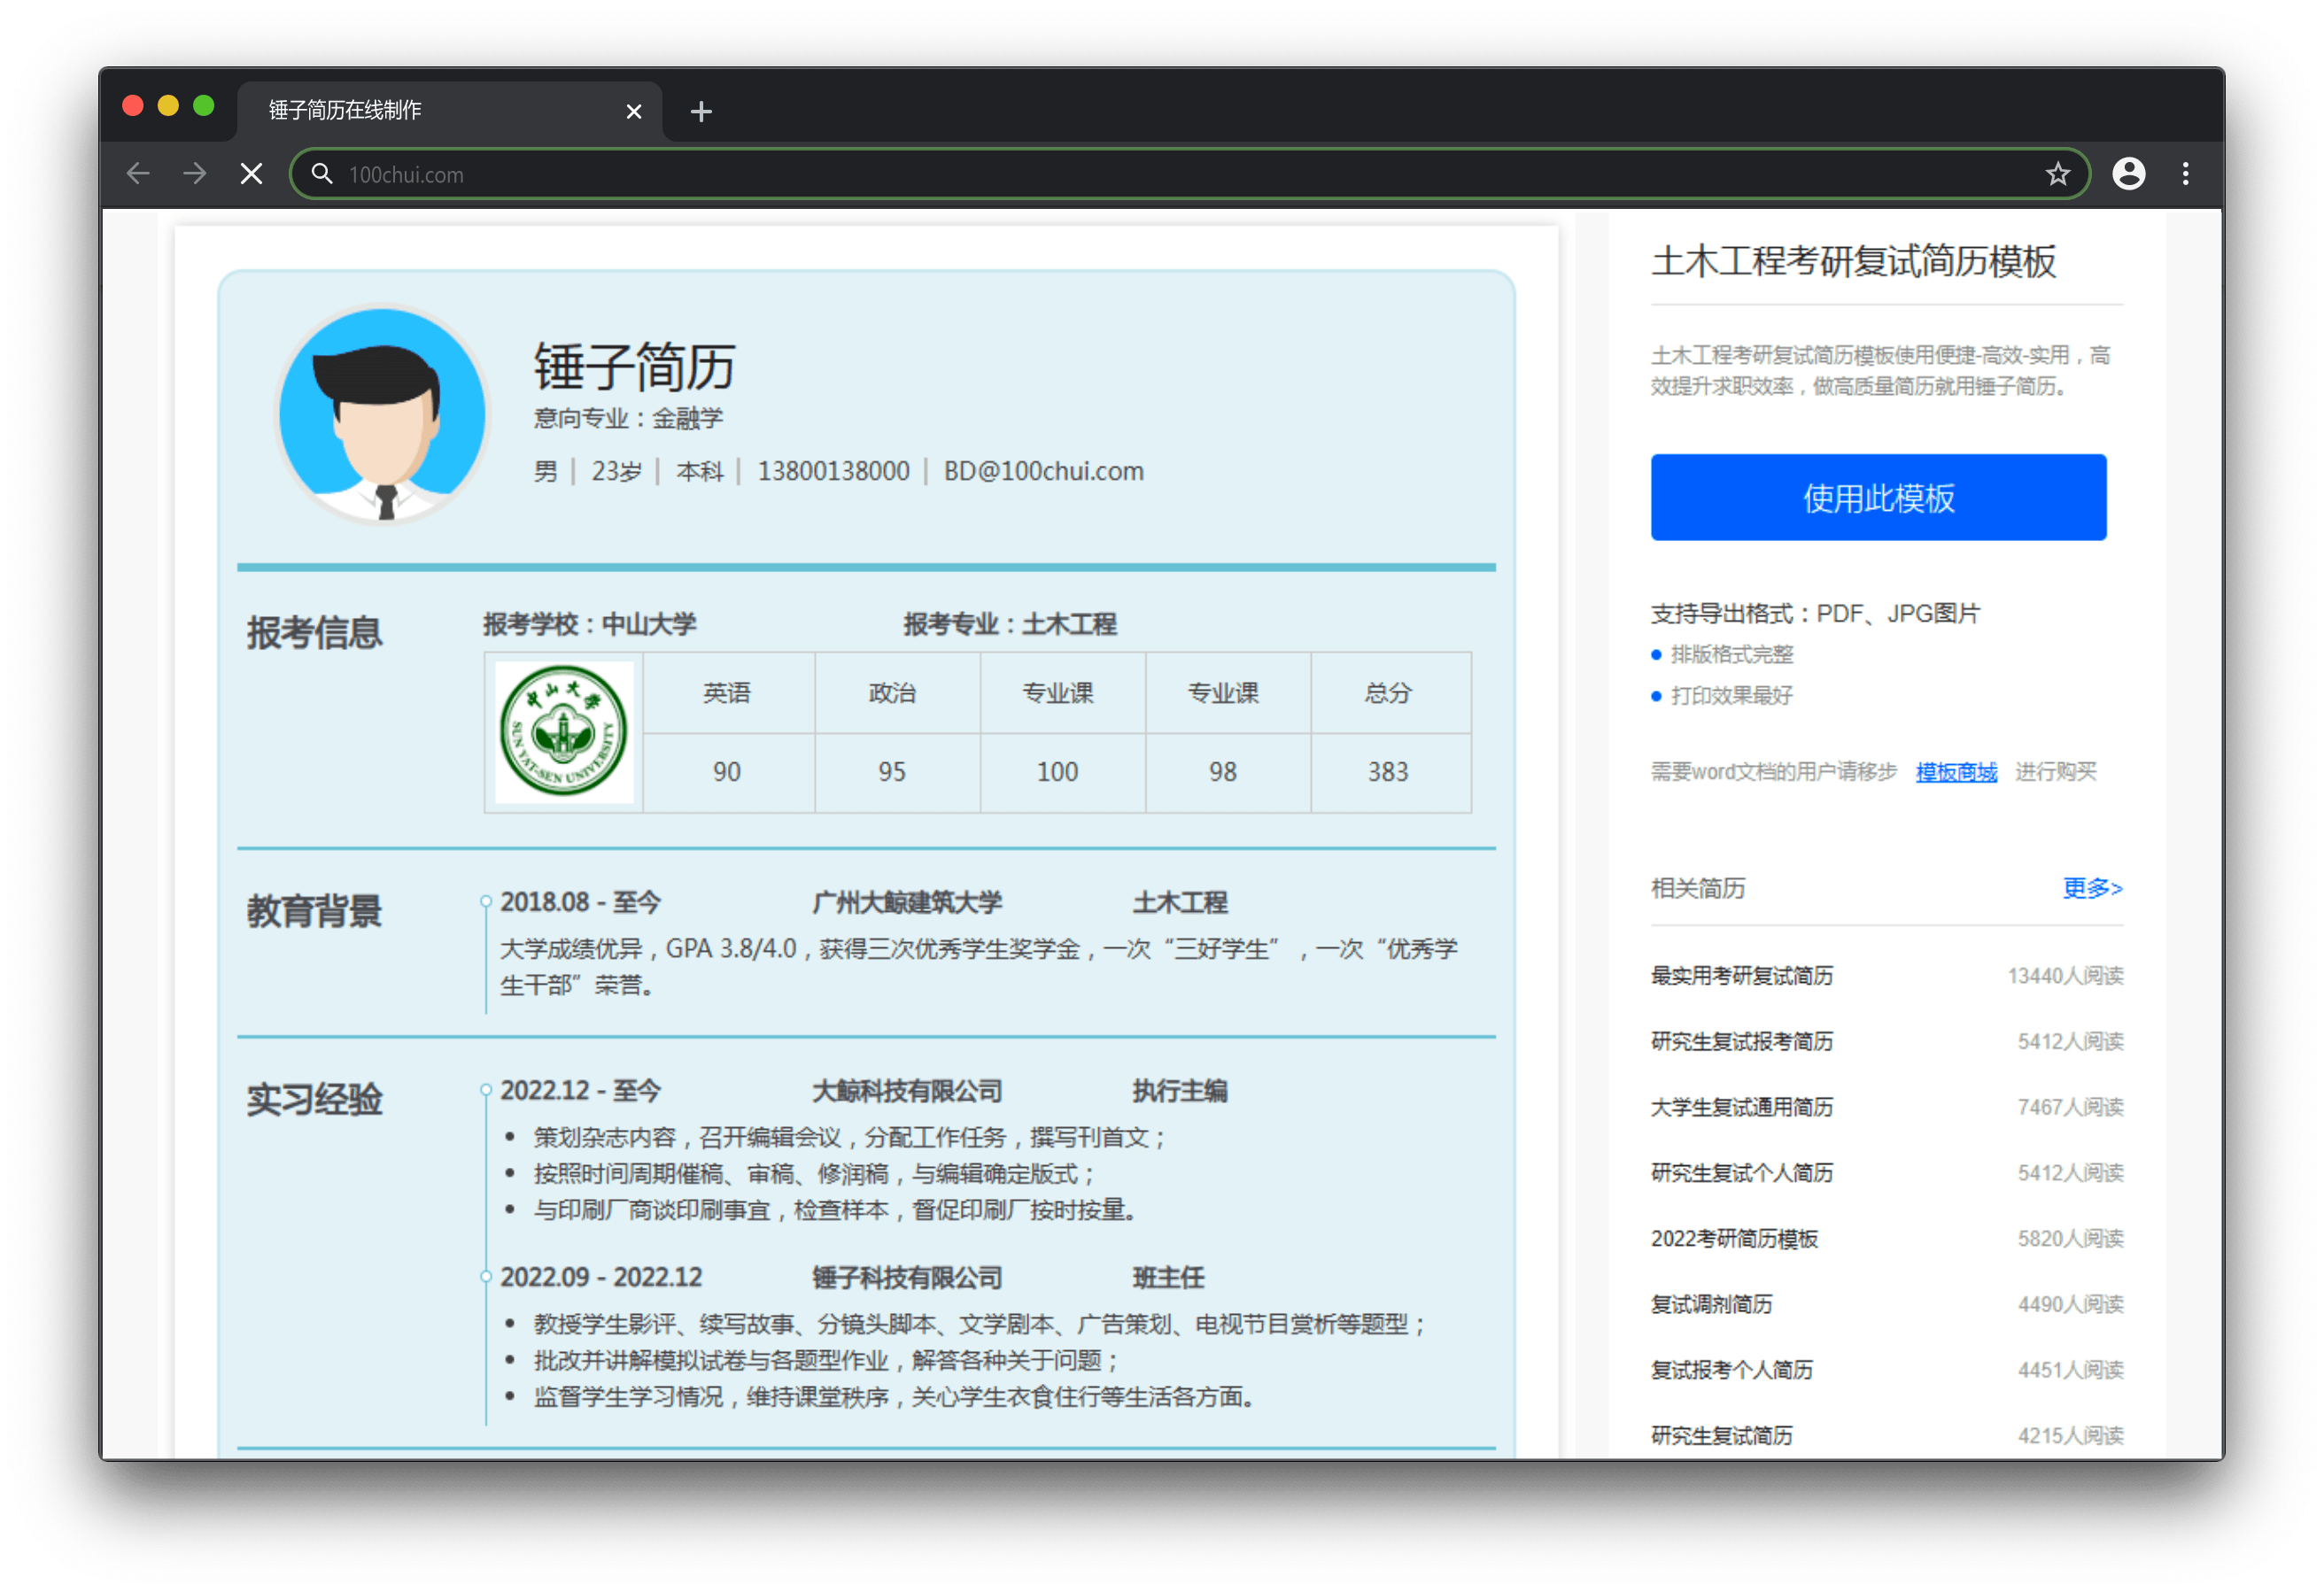Image resolution: width=2324 pixels, height=1592 pixels.
Task: Click the resume avatar picture
Action: click(382, 414)
